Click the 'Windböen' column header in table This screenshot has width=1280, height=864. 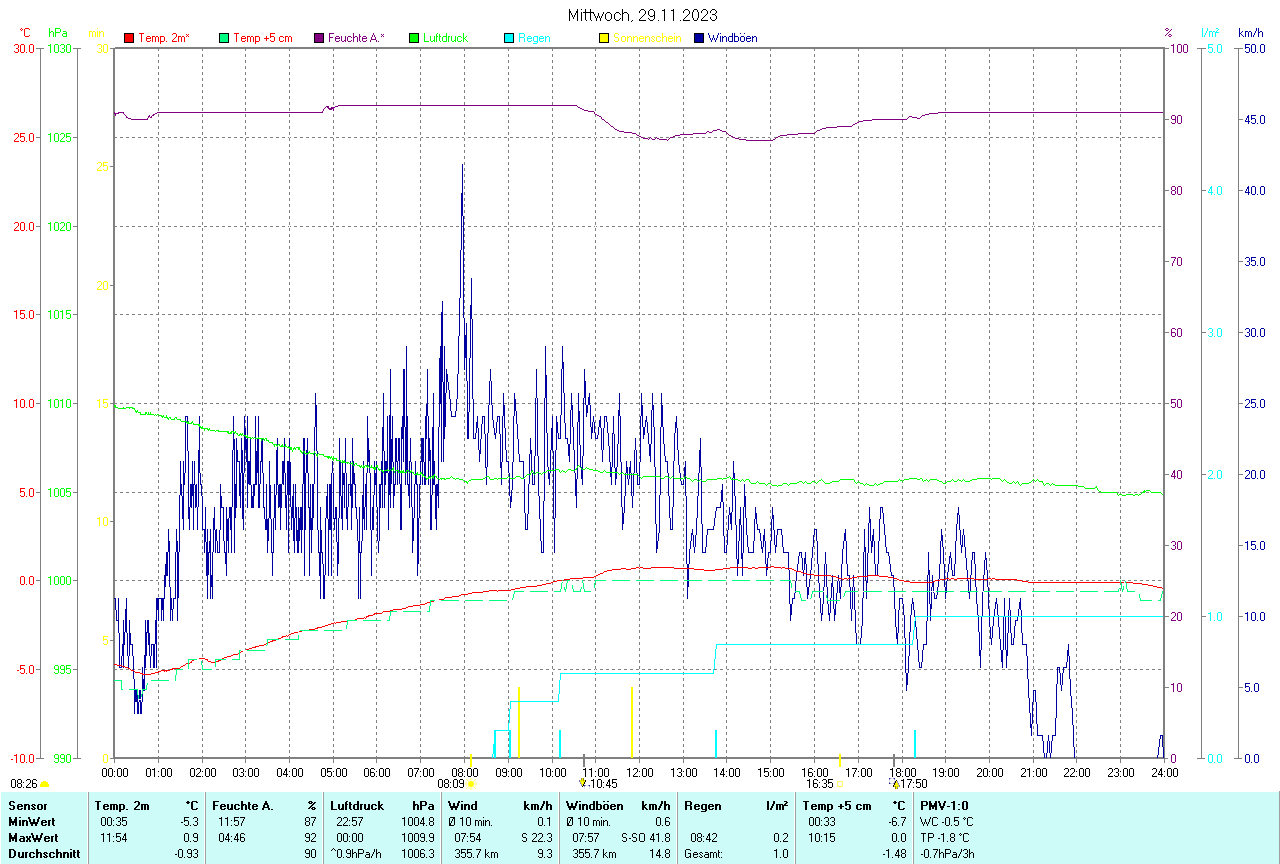coord(594,806)
